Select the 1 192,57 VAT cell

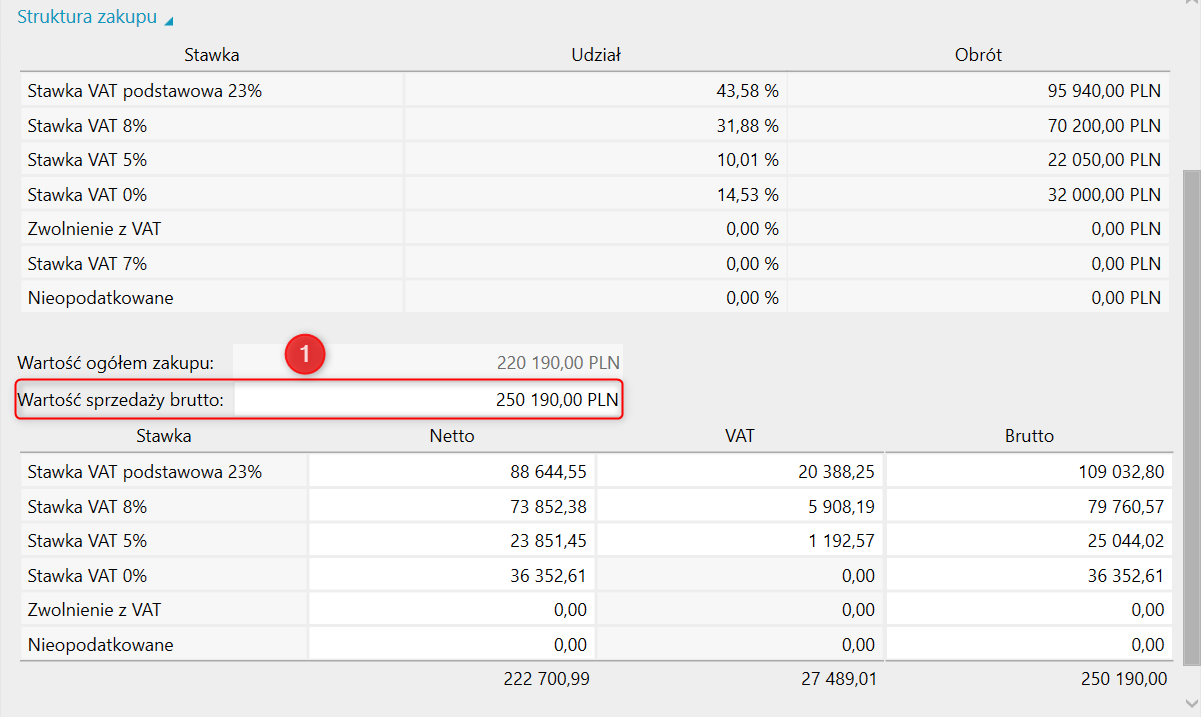740,541
